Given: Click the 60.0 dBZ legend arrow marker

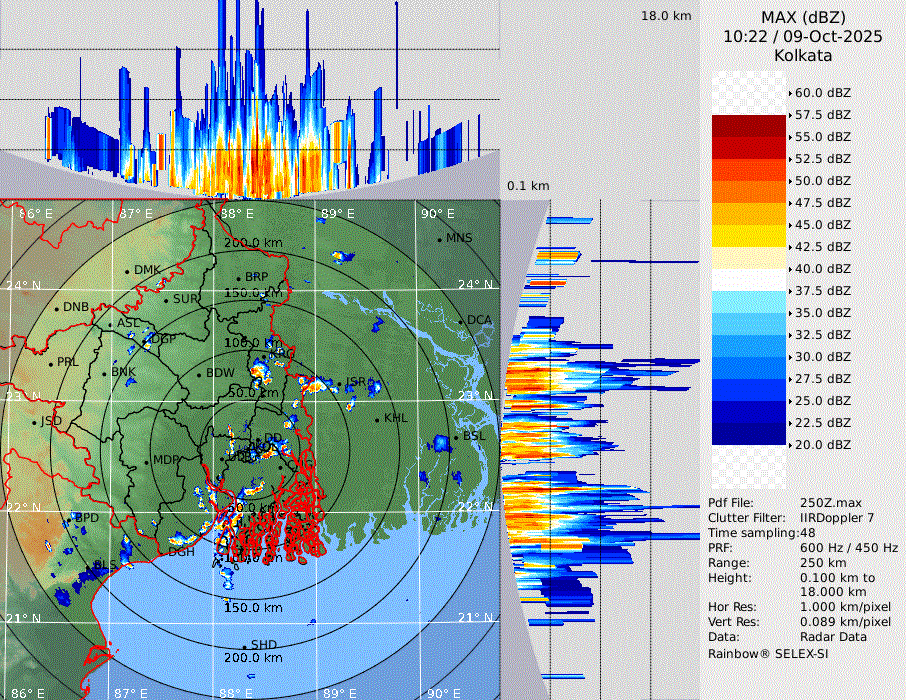Looking at the screenshot, I should (790, 93).
